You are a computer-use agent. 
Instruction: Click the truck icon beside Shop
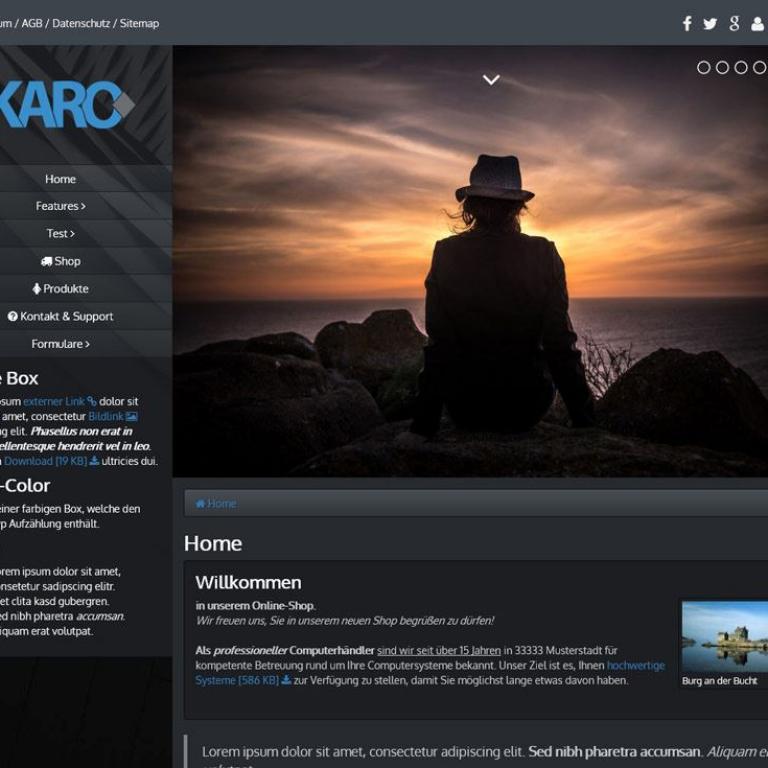tap(46, 261)
